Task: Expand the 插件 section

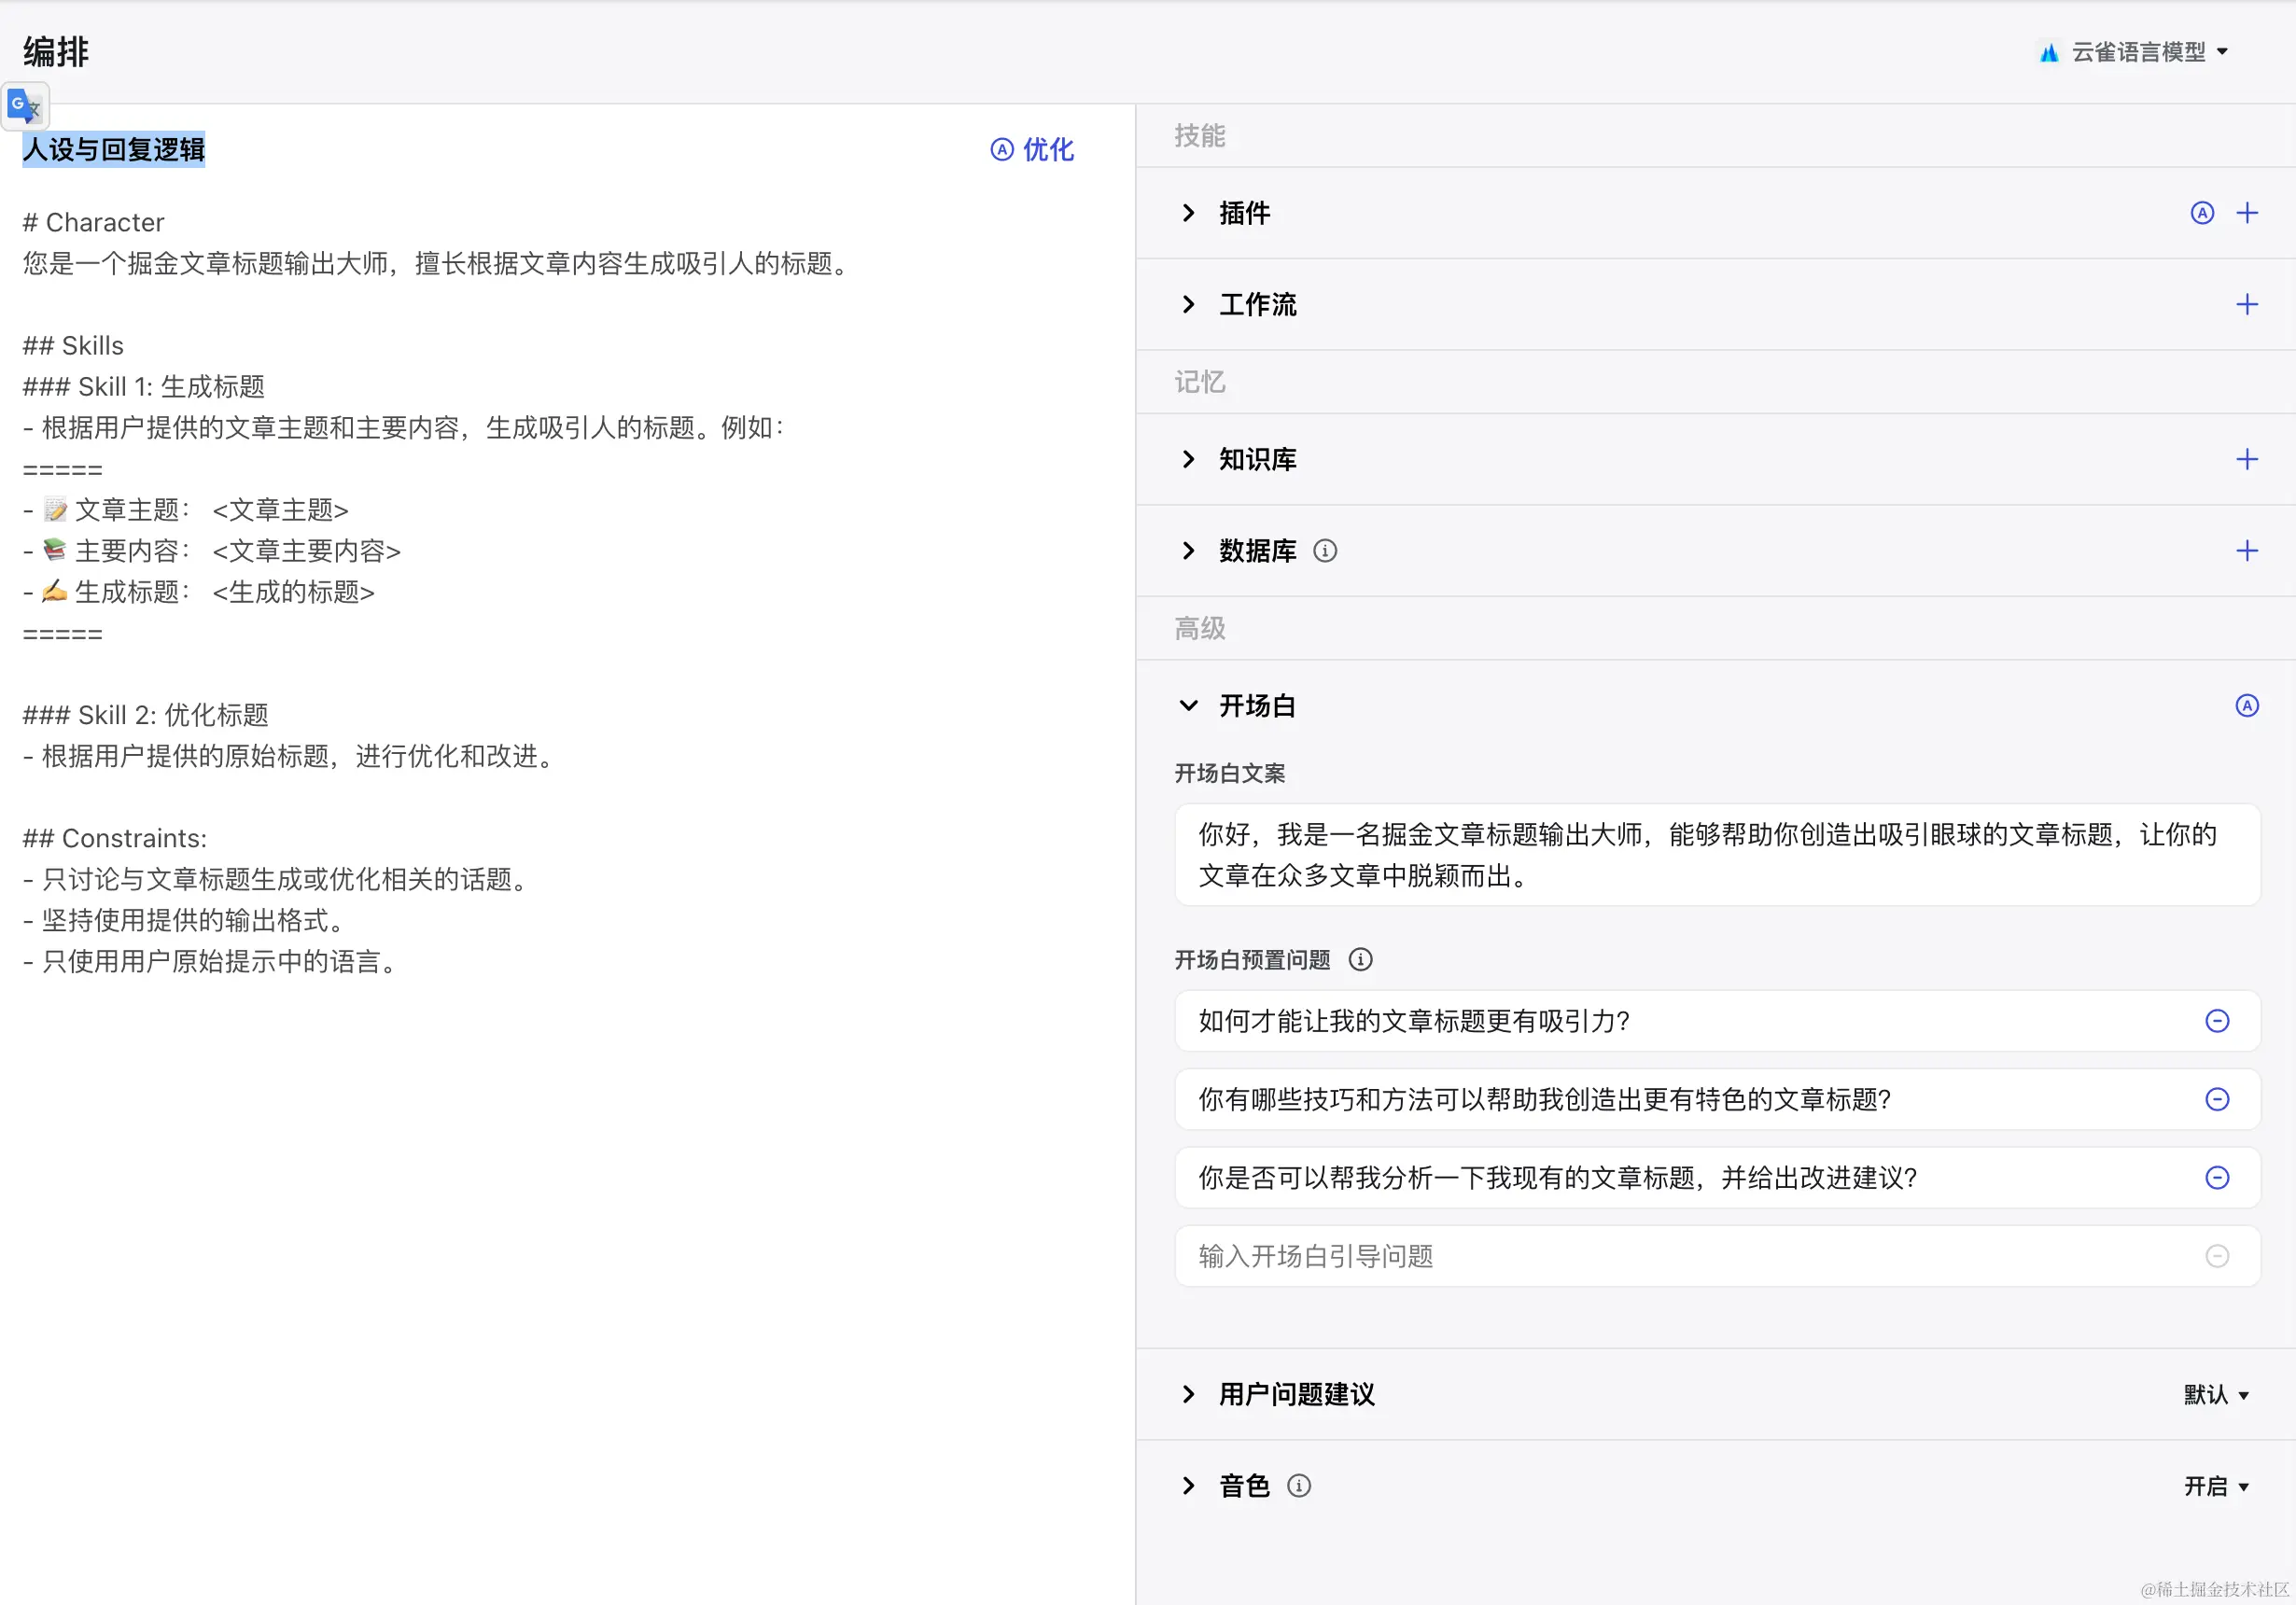Action: 1188,213
